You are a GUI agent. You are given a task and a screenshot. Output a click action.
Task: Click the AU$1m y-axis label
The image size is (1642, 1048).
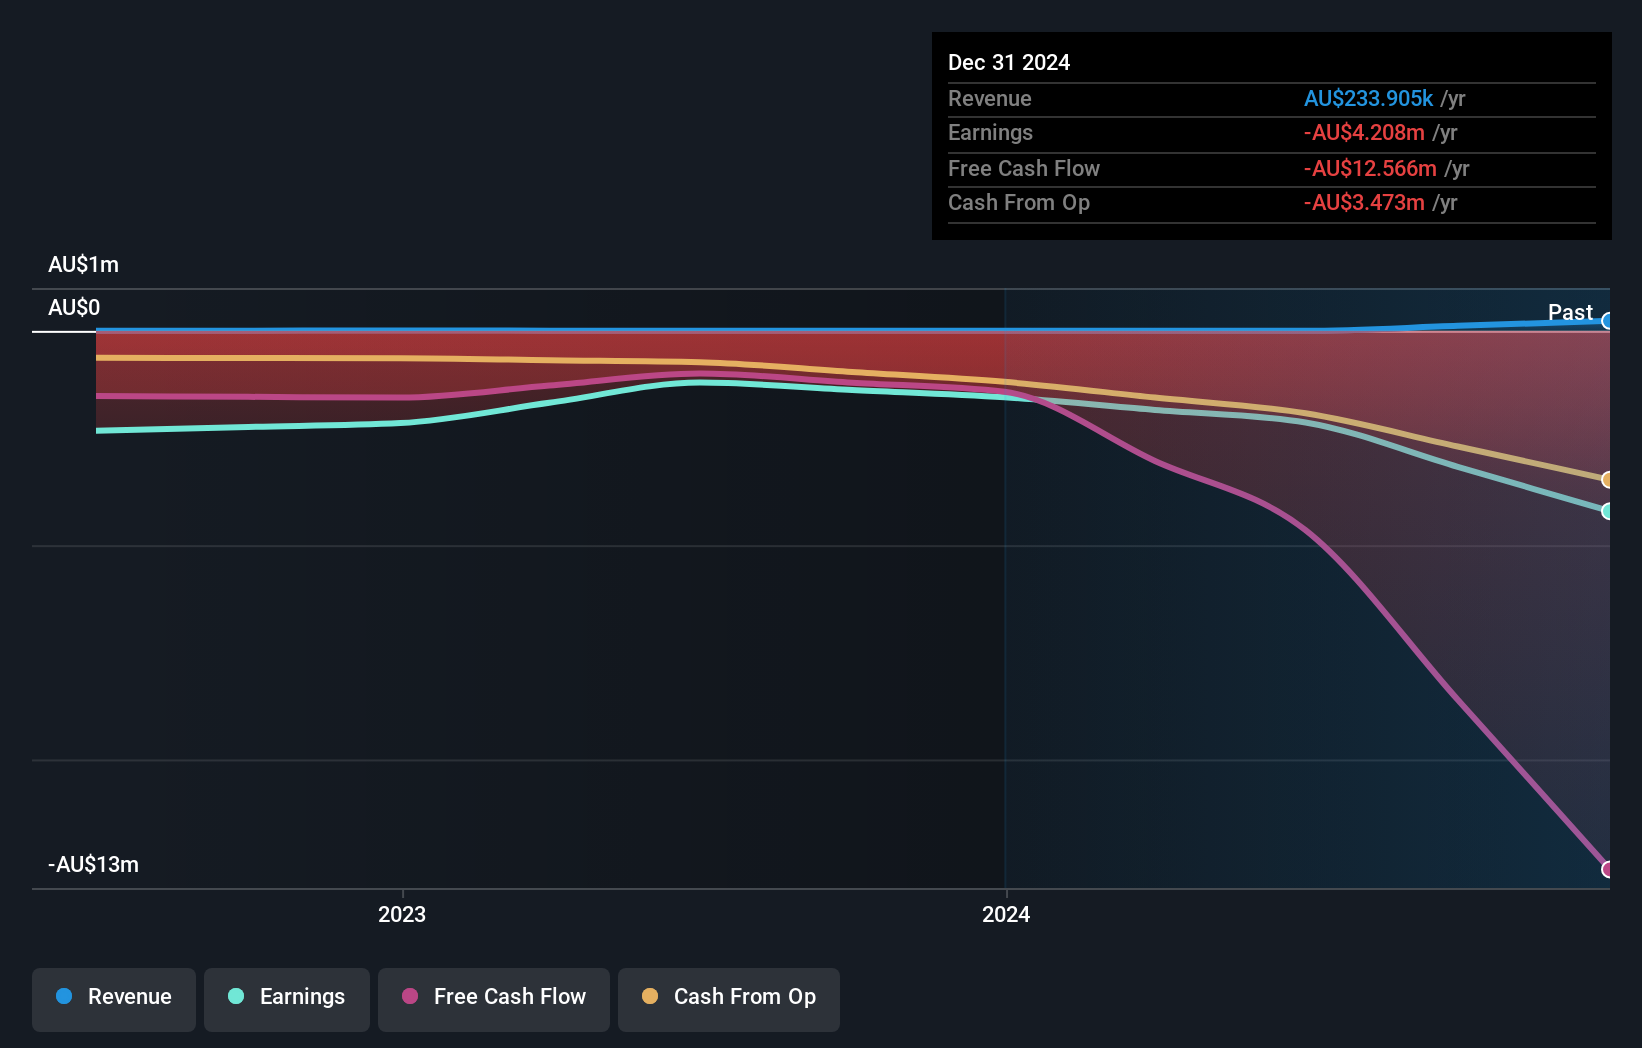(83, 264)
